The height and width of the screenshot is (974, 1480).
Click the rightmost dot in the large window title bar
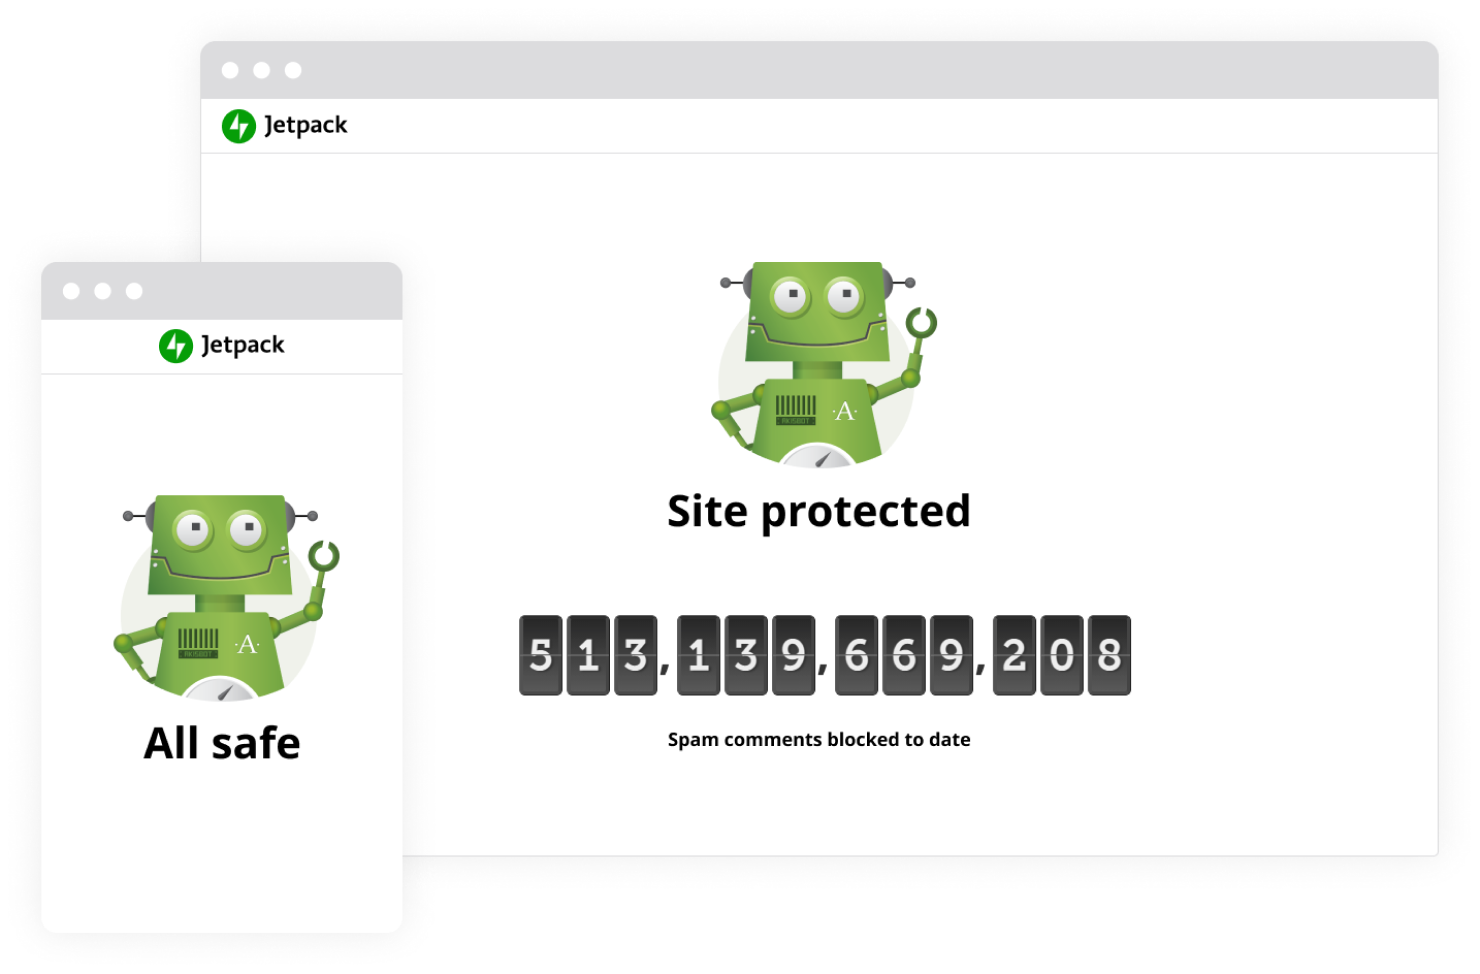293,70
